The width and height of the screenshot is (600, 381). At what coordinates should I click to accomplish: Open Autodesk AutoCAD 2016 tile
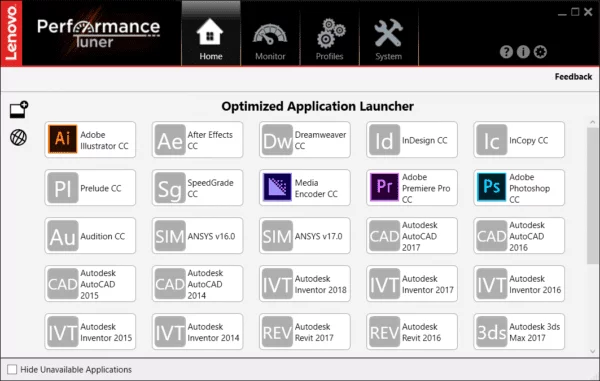519,236
